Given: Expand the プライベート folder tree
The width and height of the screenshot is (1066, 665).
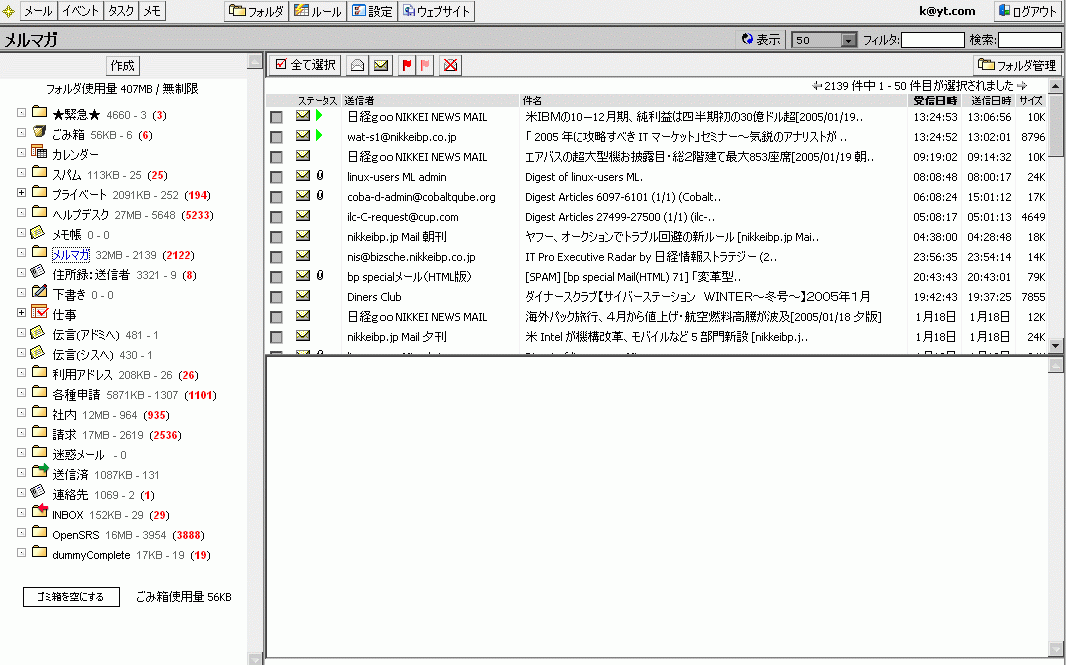Looking at the screenshot, I should tap(21, 193).
